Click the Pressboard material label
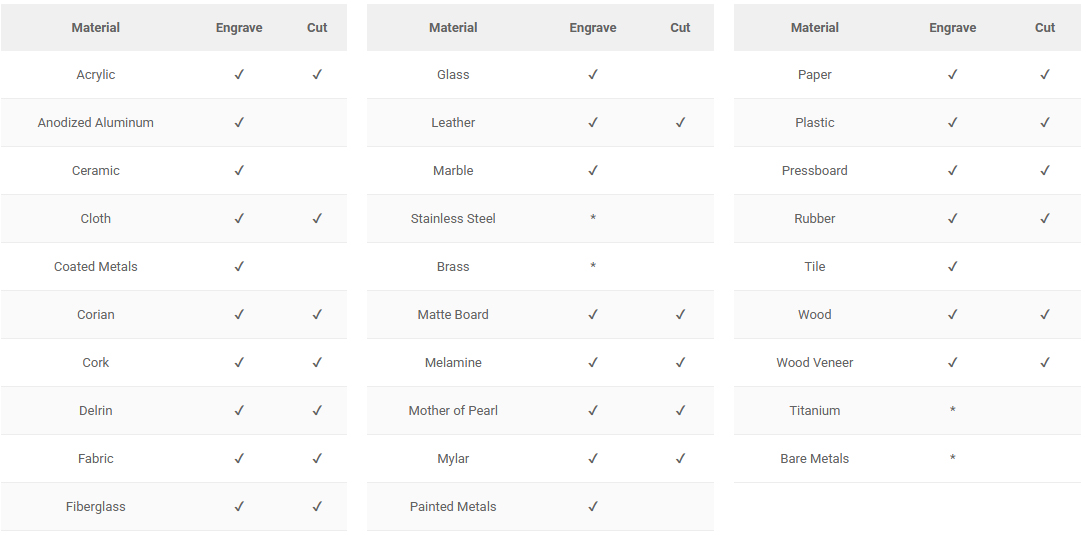Viewport: 1086px width, 535px height. (x=815, y=171)
